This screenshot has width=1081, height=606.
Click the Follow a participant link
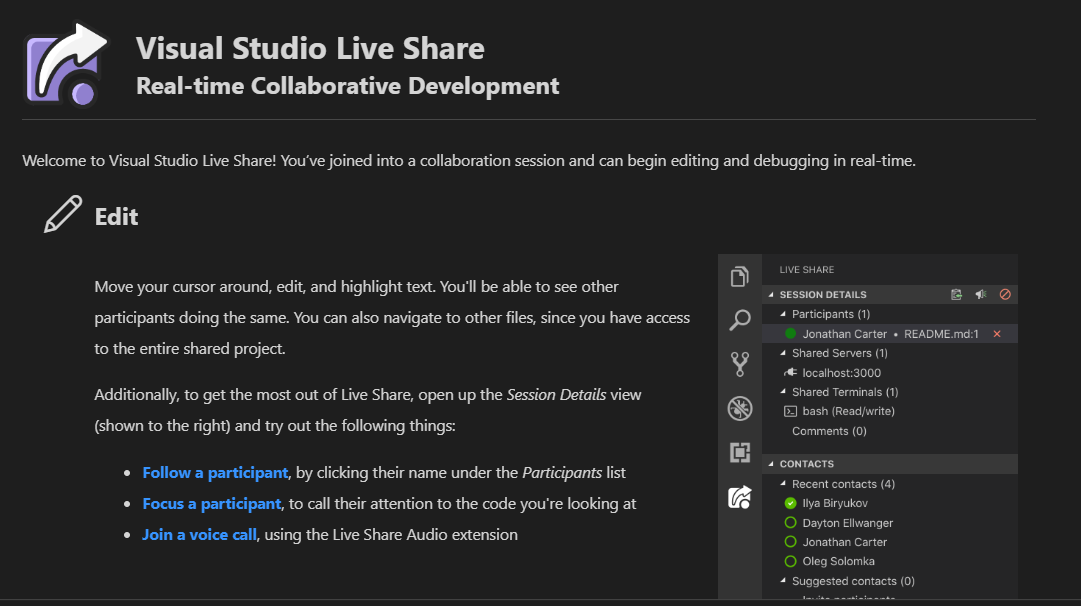coord(215,471)
